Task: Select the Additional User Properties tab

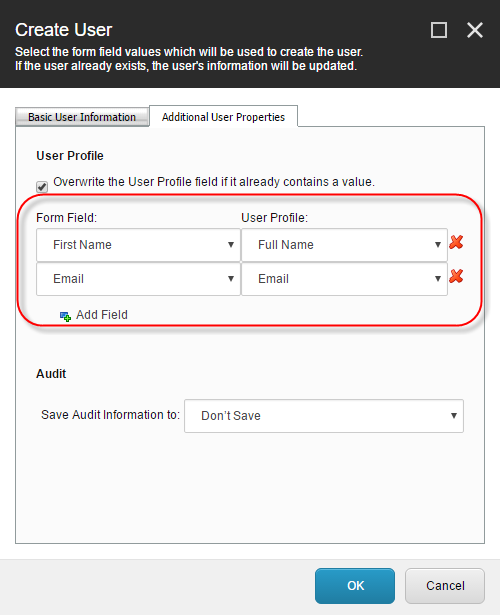Action: (x=224, y=117)
